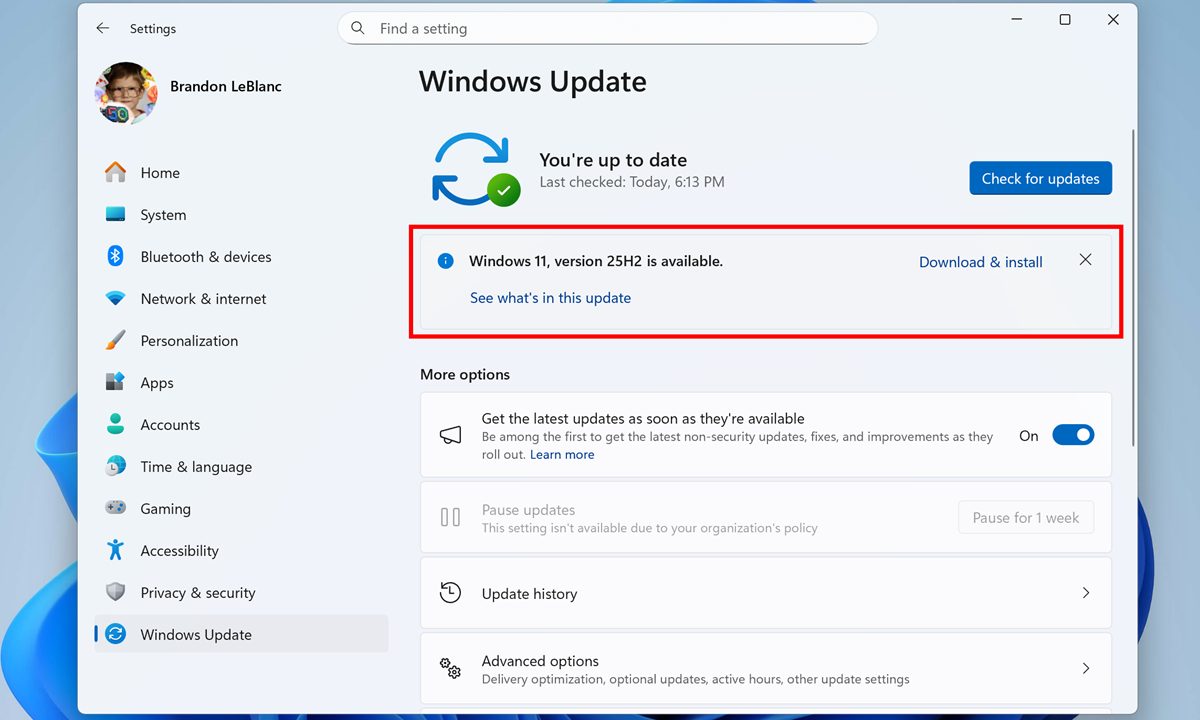Open the See what's in this update link
The image size is (1200, 720).
[x=550, y=297]
